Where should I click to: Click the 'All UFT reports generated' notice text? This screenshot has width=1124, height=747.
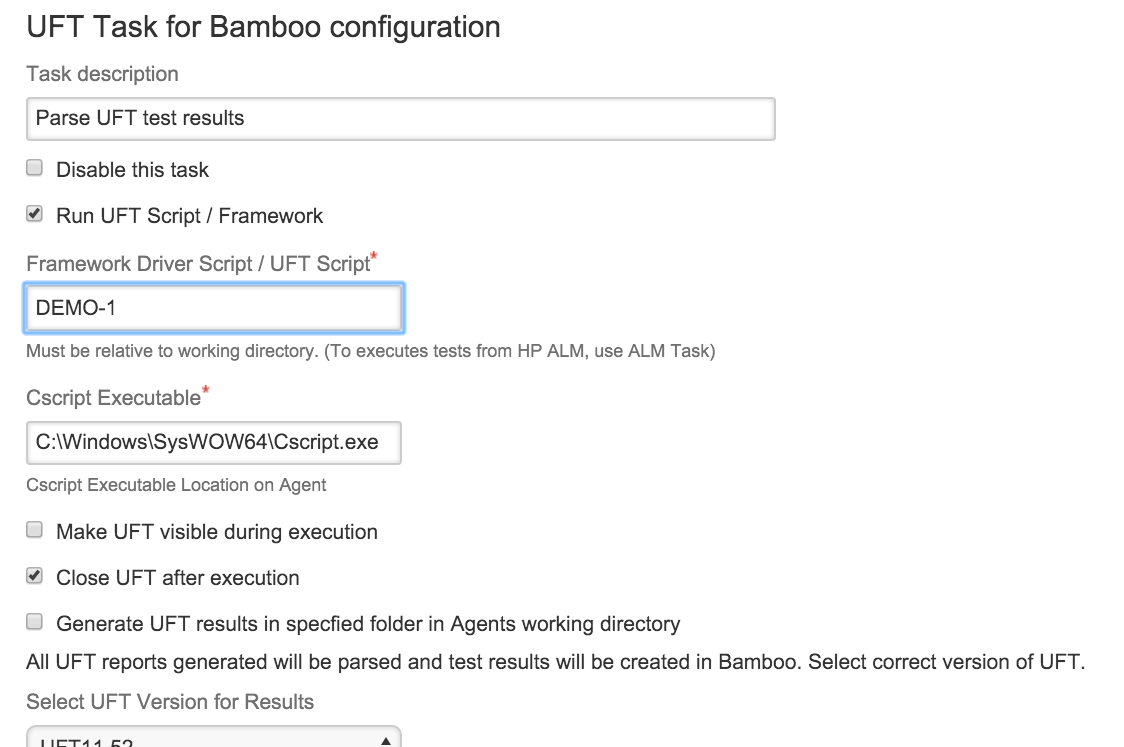click(560, 661)
